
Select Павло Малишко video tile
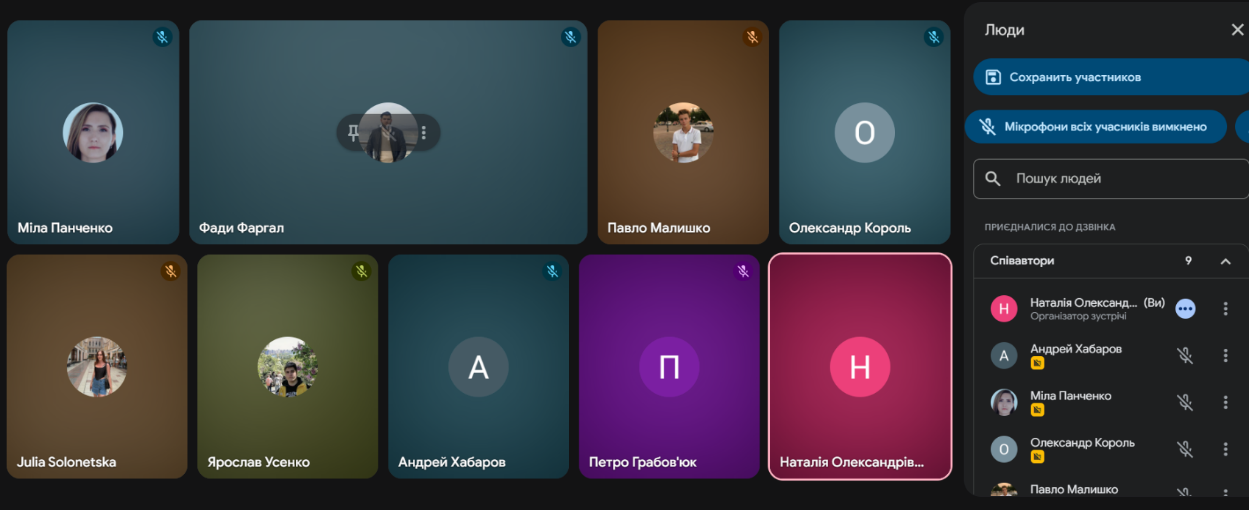(x=683, y=132)
